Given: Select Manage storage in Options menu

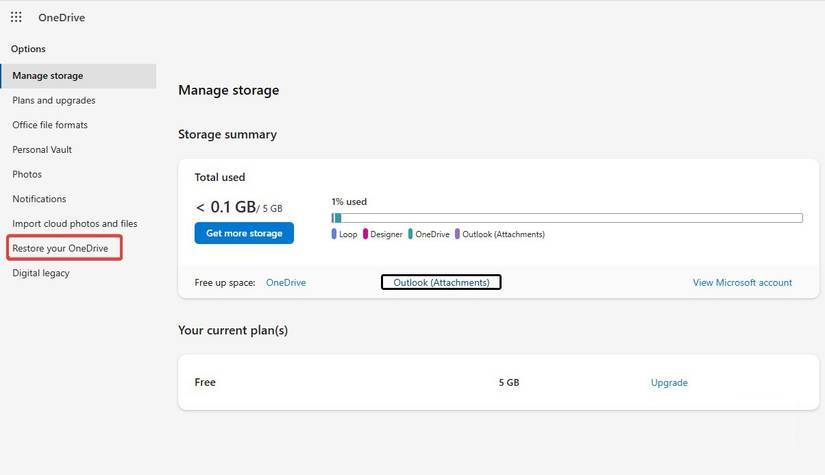Looking at the screenshot, I should tap(78, 76).
